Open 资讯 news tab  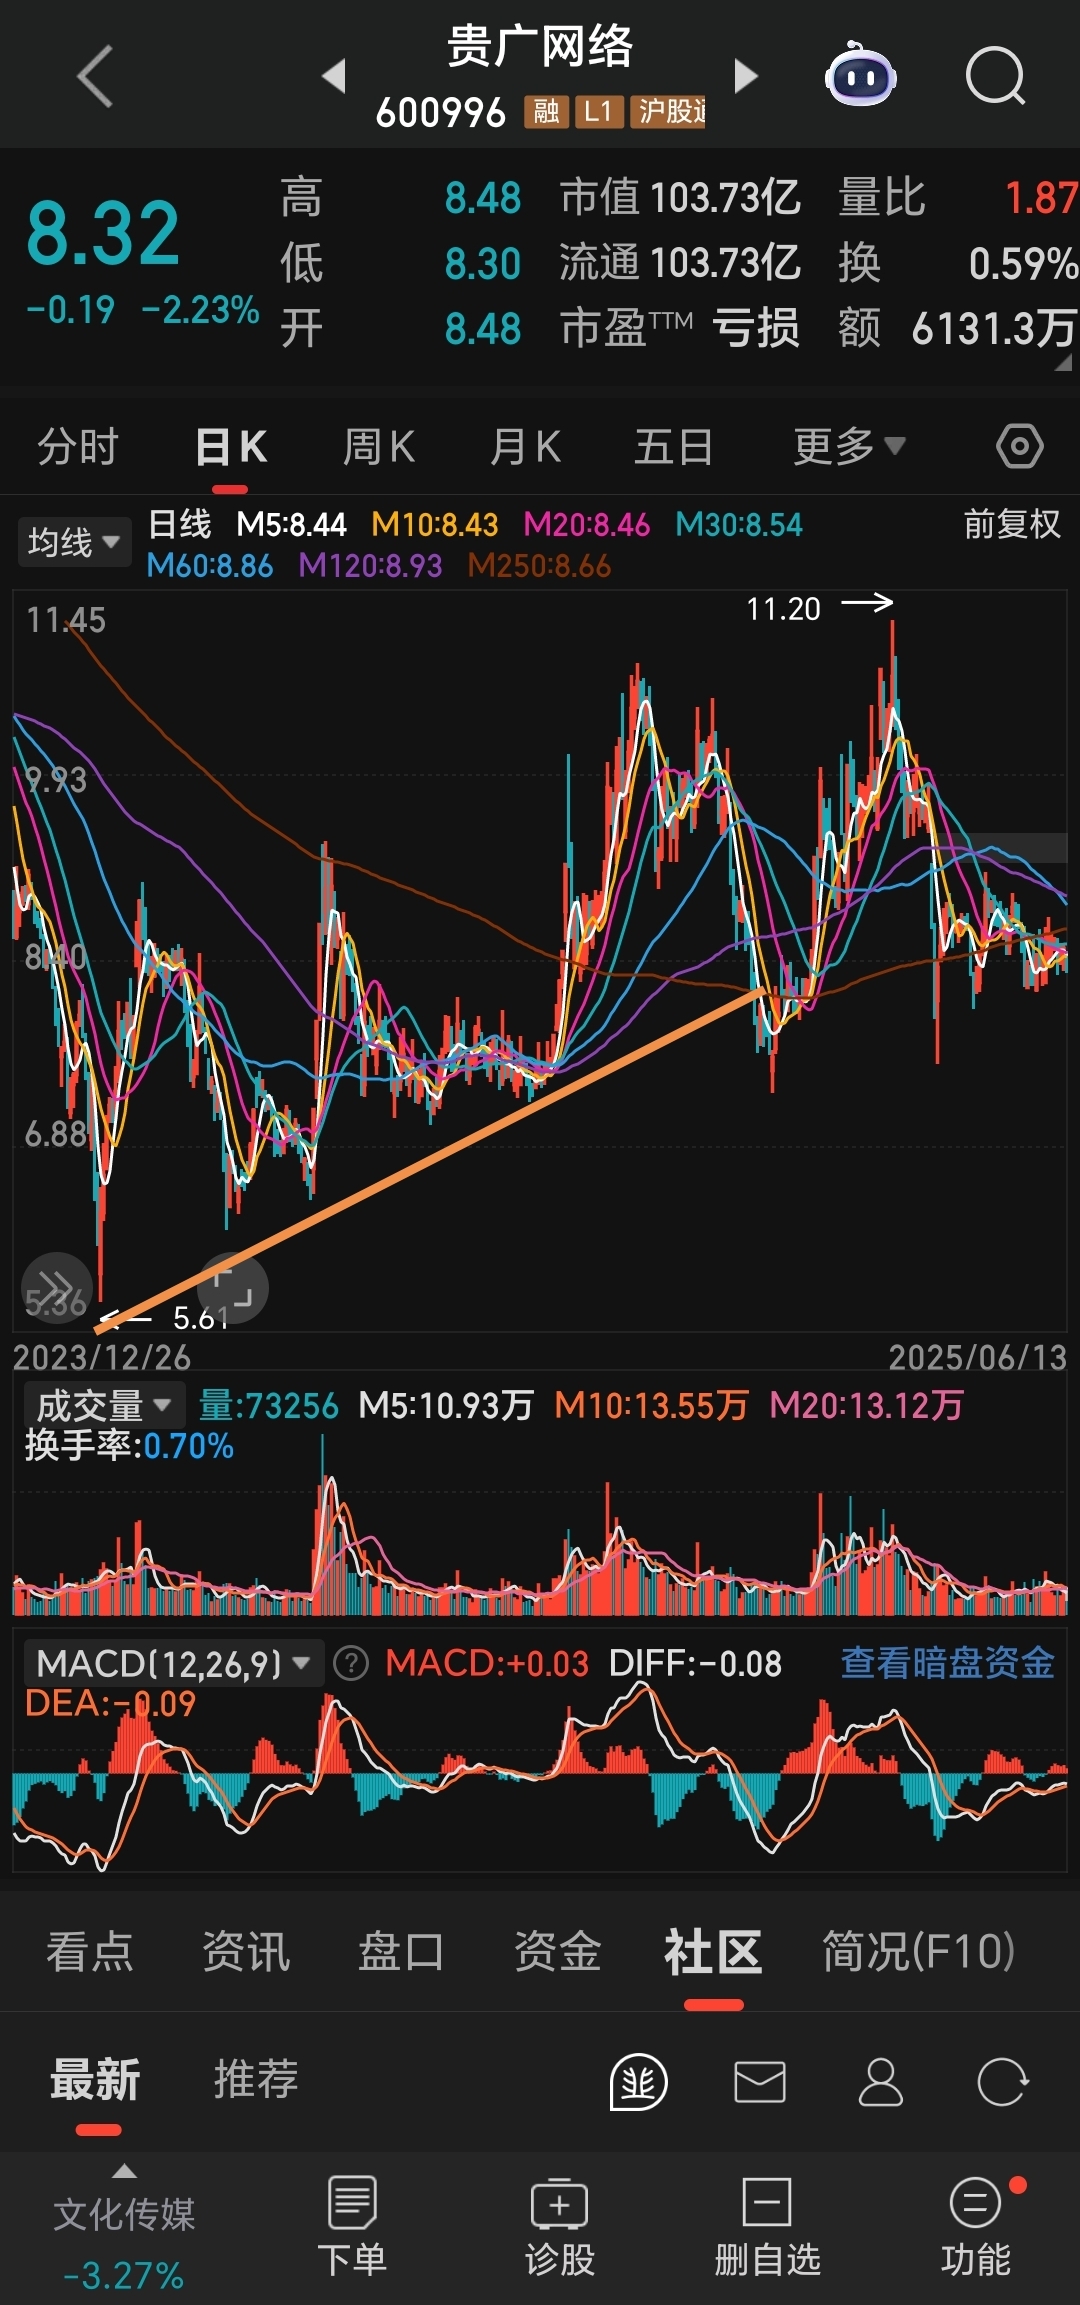pyautogui.click(x=246, y=1951)
